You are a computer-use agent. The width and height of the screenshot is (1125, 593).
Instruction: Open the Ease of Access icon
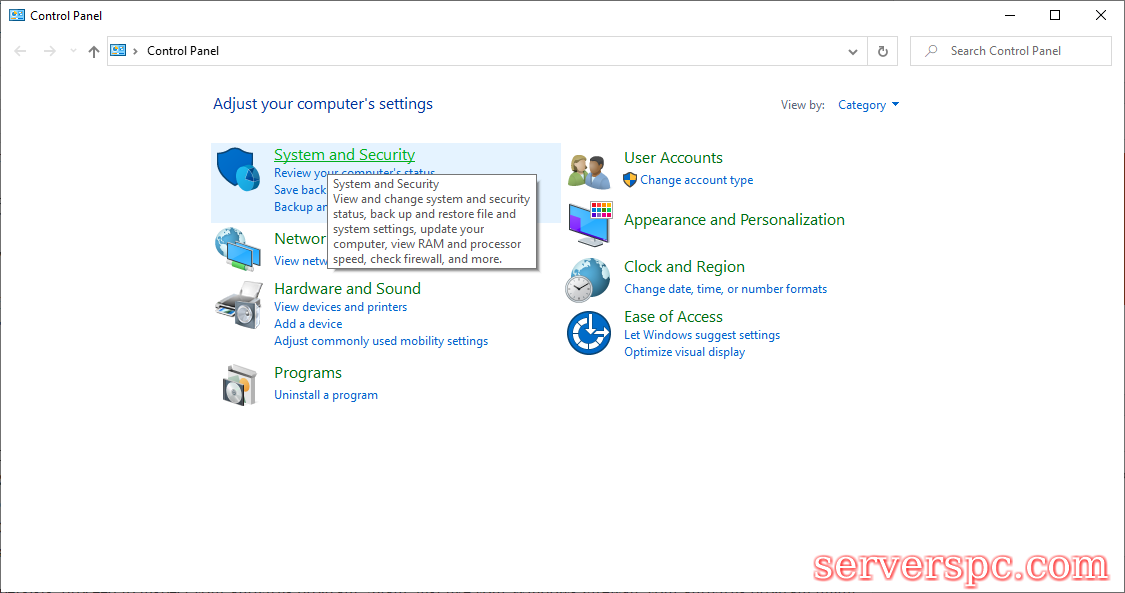(589, 333)
